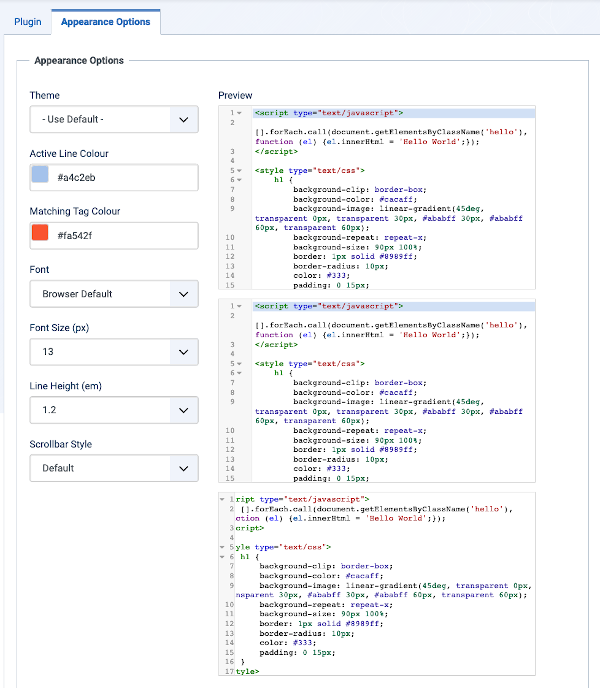Collapse line 1 fold arrow in second preview
The image size is (600, 688).
pos(240,306)
